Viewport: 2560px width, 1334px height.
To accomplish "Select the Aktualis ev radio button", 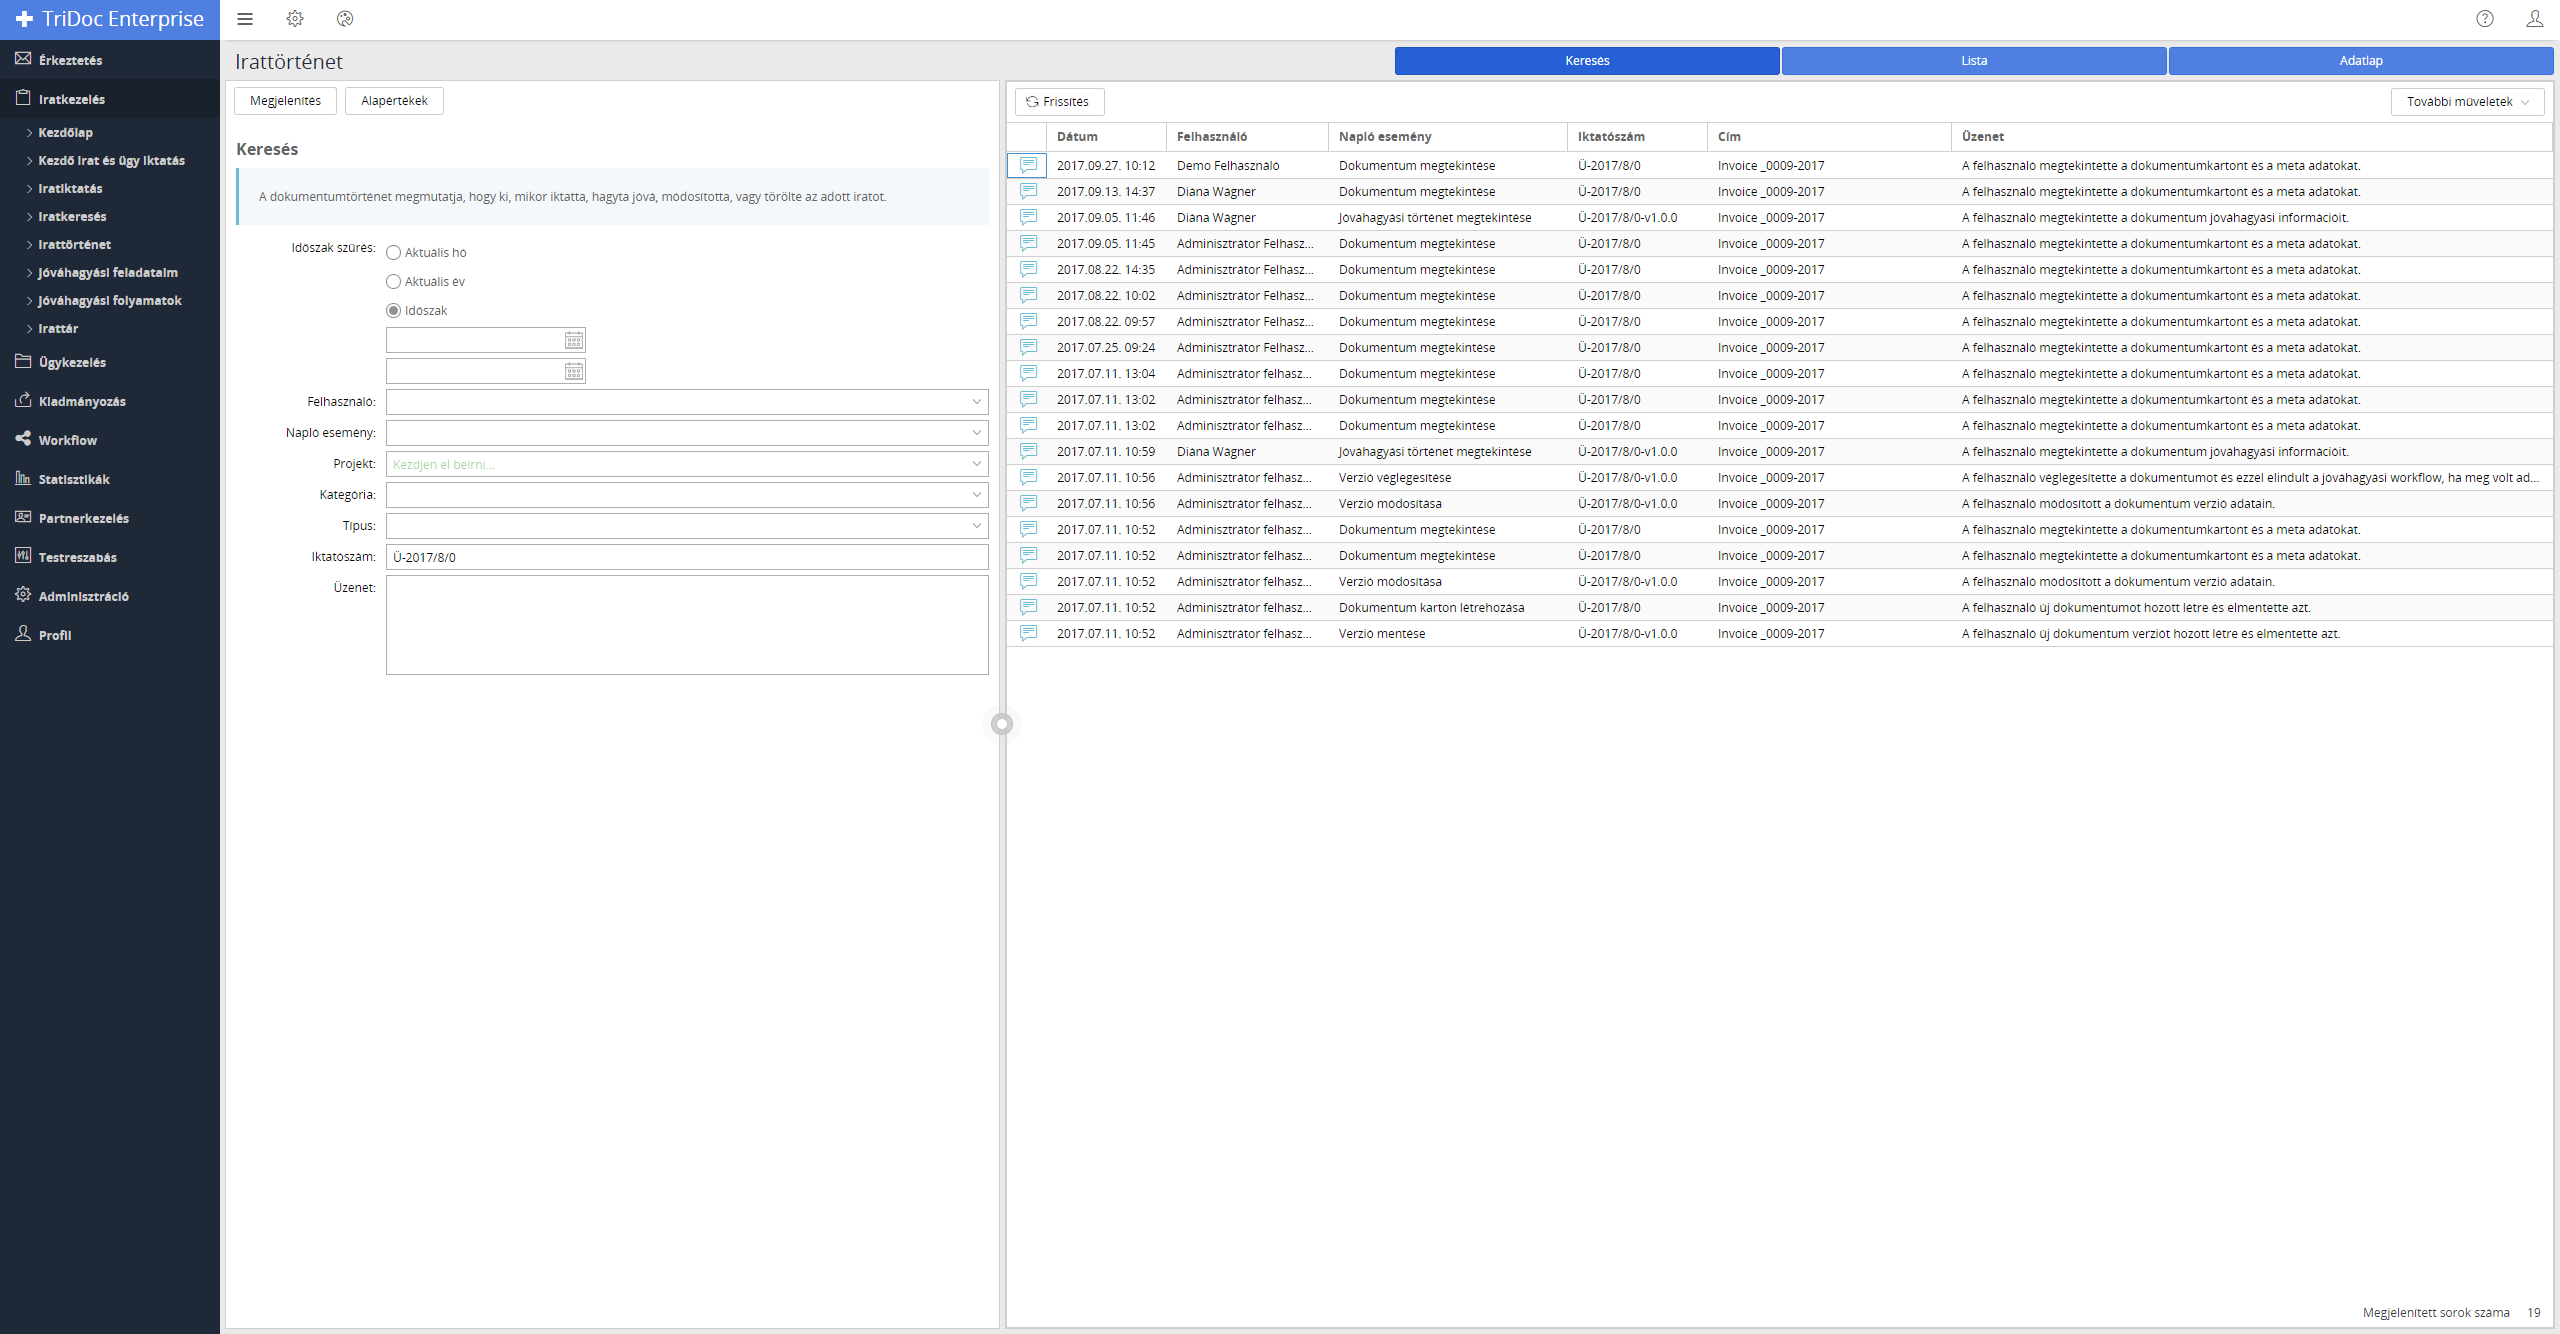I will [394, 282].
